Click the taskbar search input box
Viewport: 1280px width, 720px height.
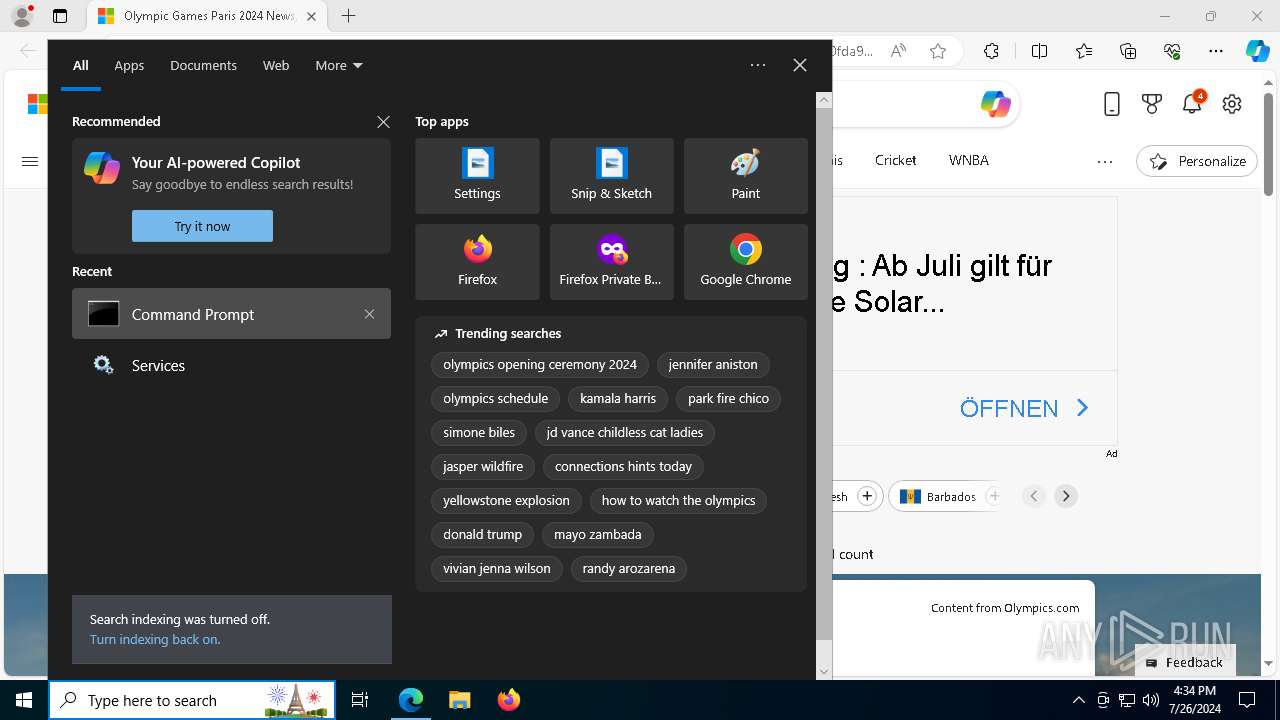tap(190, 700)
